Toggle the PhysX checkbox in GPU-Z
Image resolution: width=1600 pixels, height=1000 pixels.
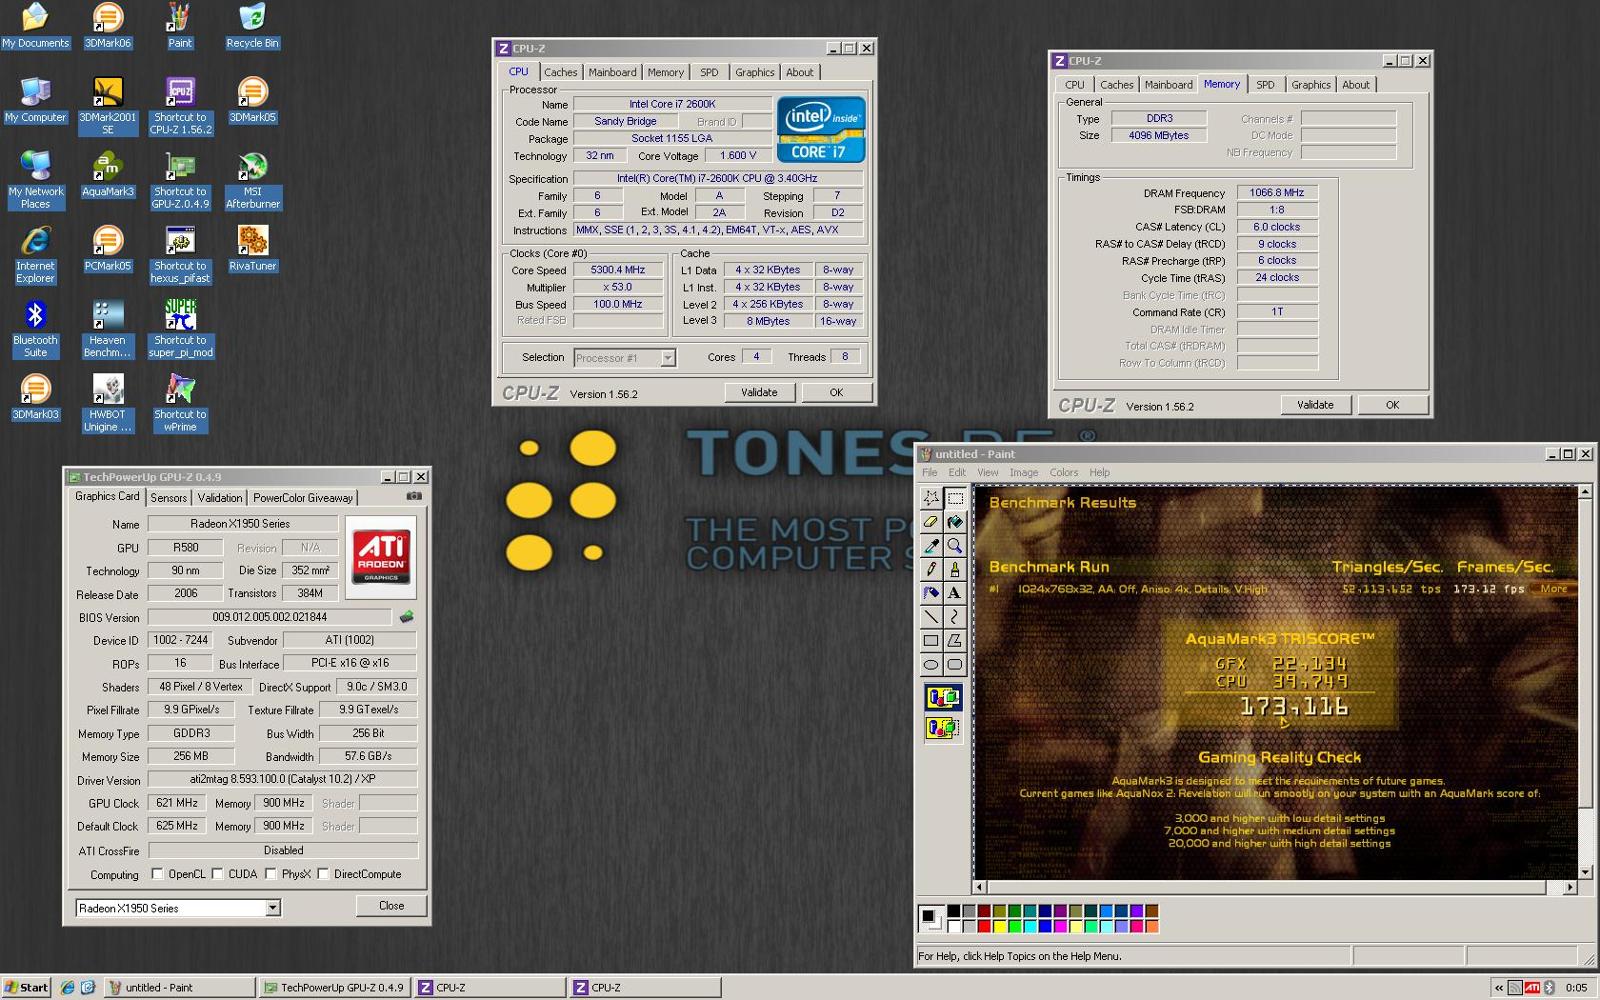point(270,874)
